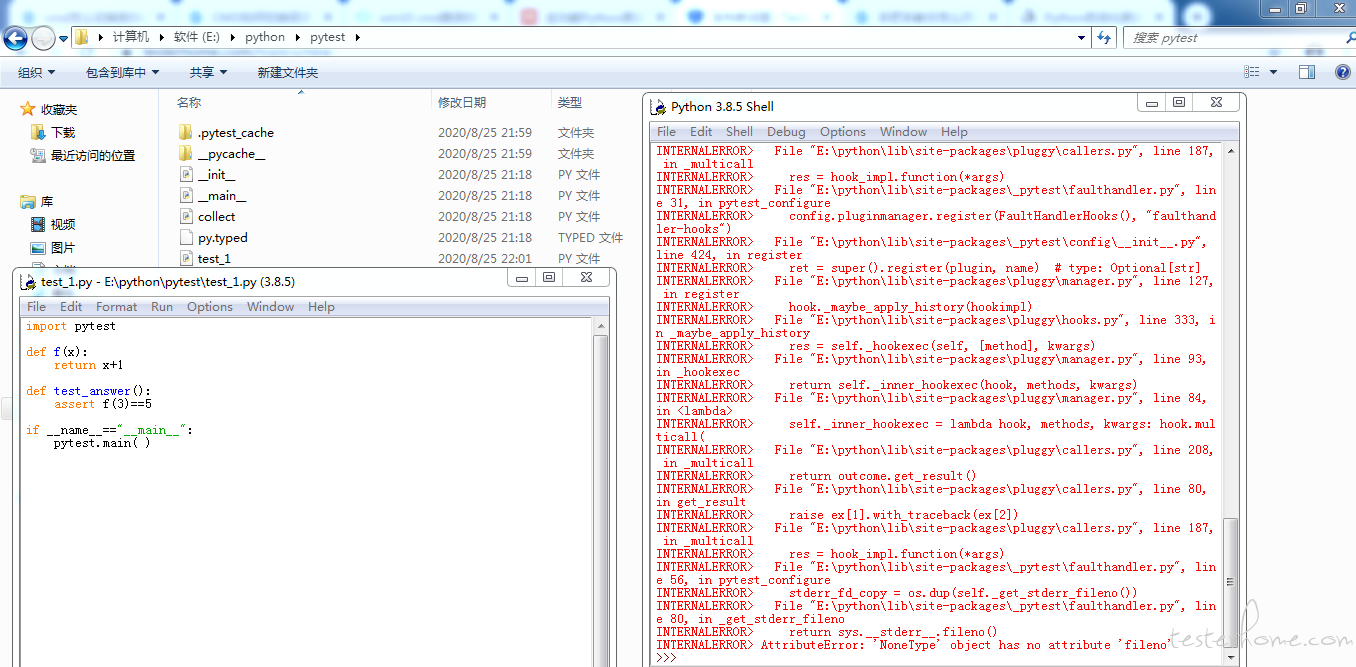Select 库 in navigation pane
Image resolution: width=1356 pixels, height=667 pixels.
tap(47, 201)
